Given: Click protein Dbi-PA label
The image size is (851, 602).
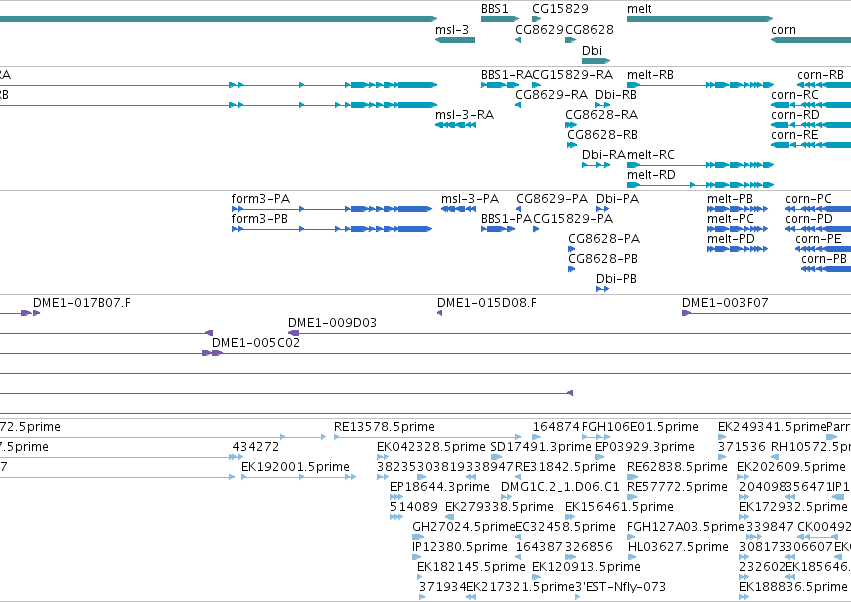Looking at the screenshot, I should (x=617, y=199).
